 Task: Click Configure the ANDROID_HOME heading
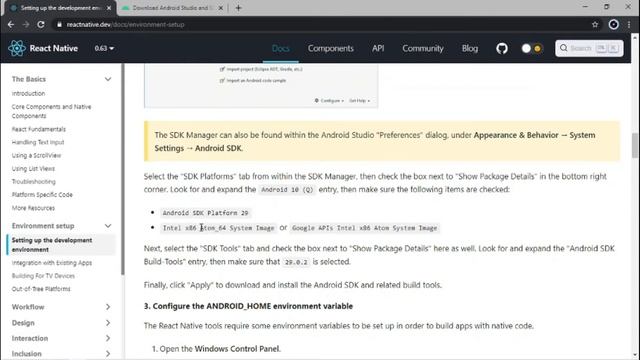click(249, 306)
